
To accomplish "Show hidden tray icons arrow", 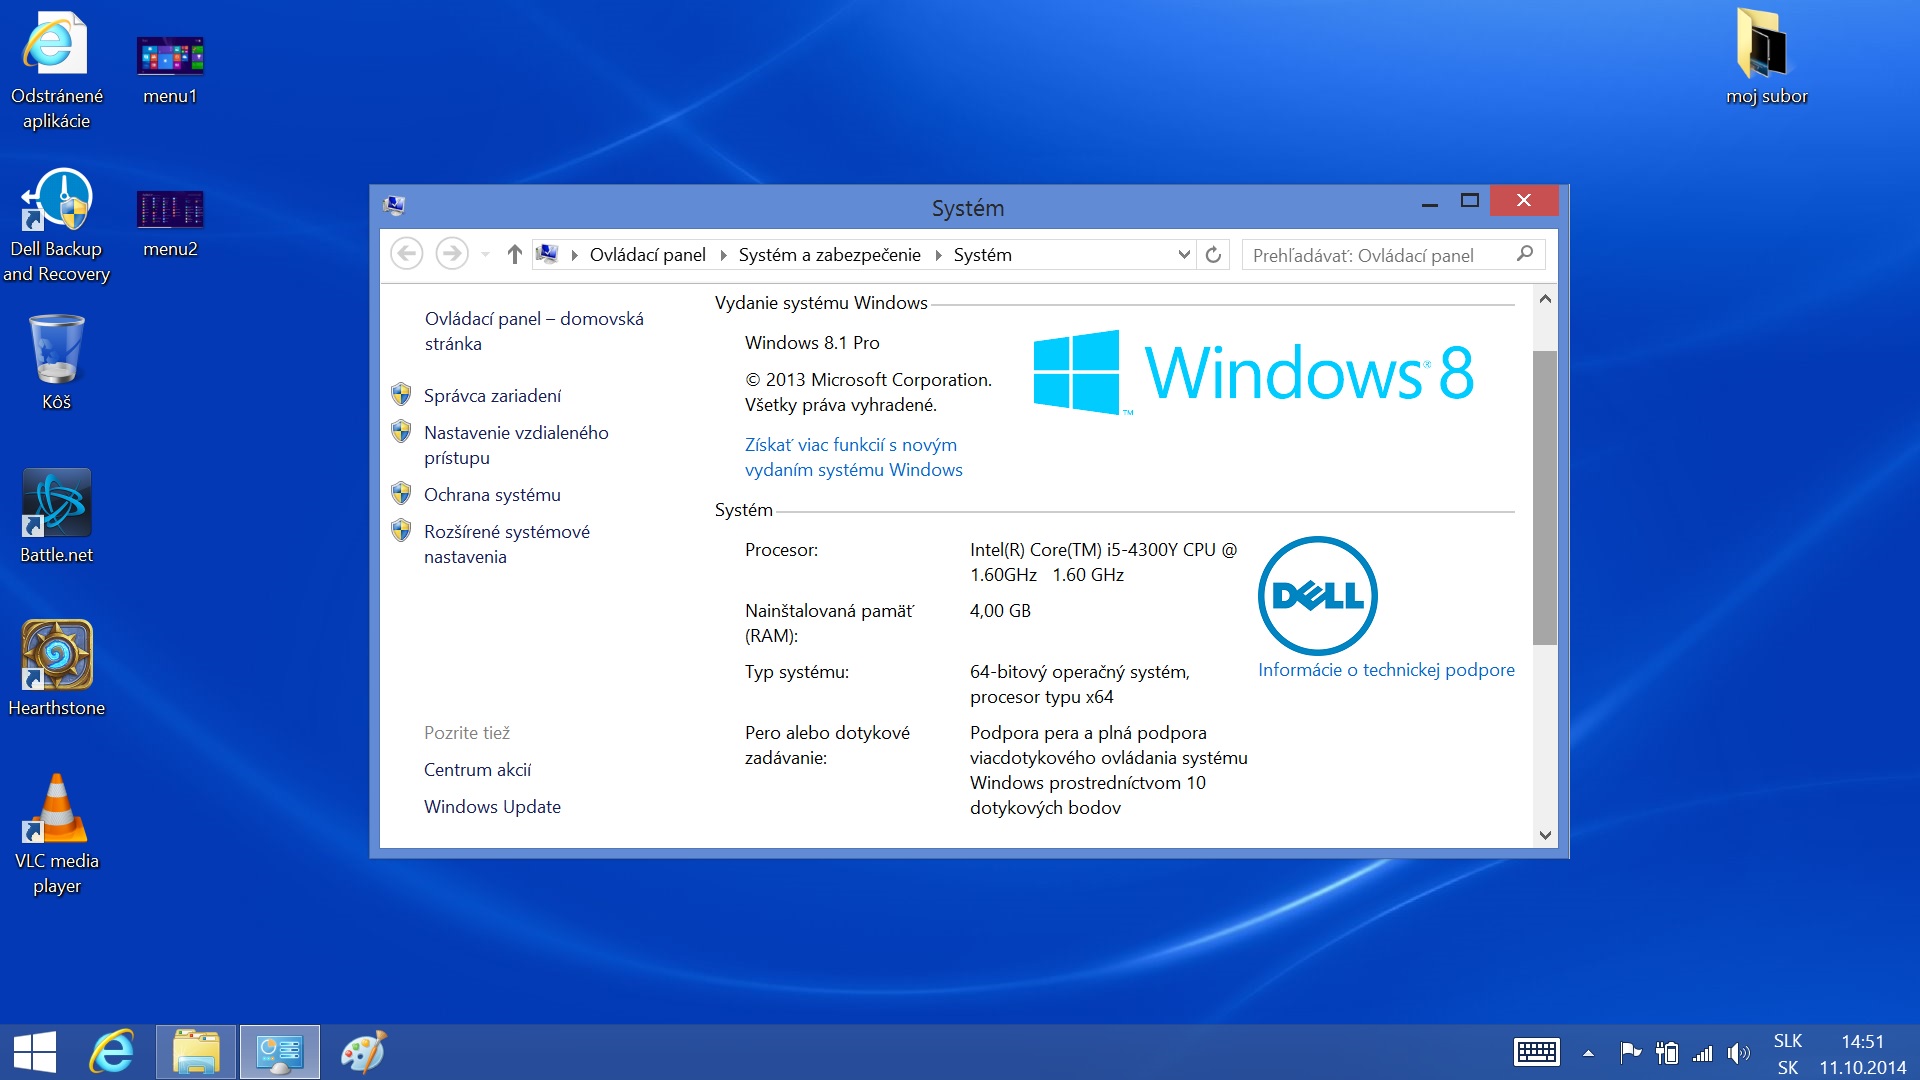I will click(x=1588, y=1053).
